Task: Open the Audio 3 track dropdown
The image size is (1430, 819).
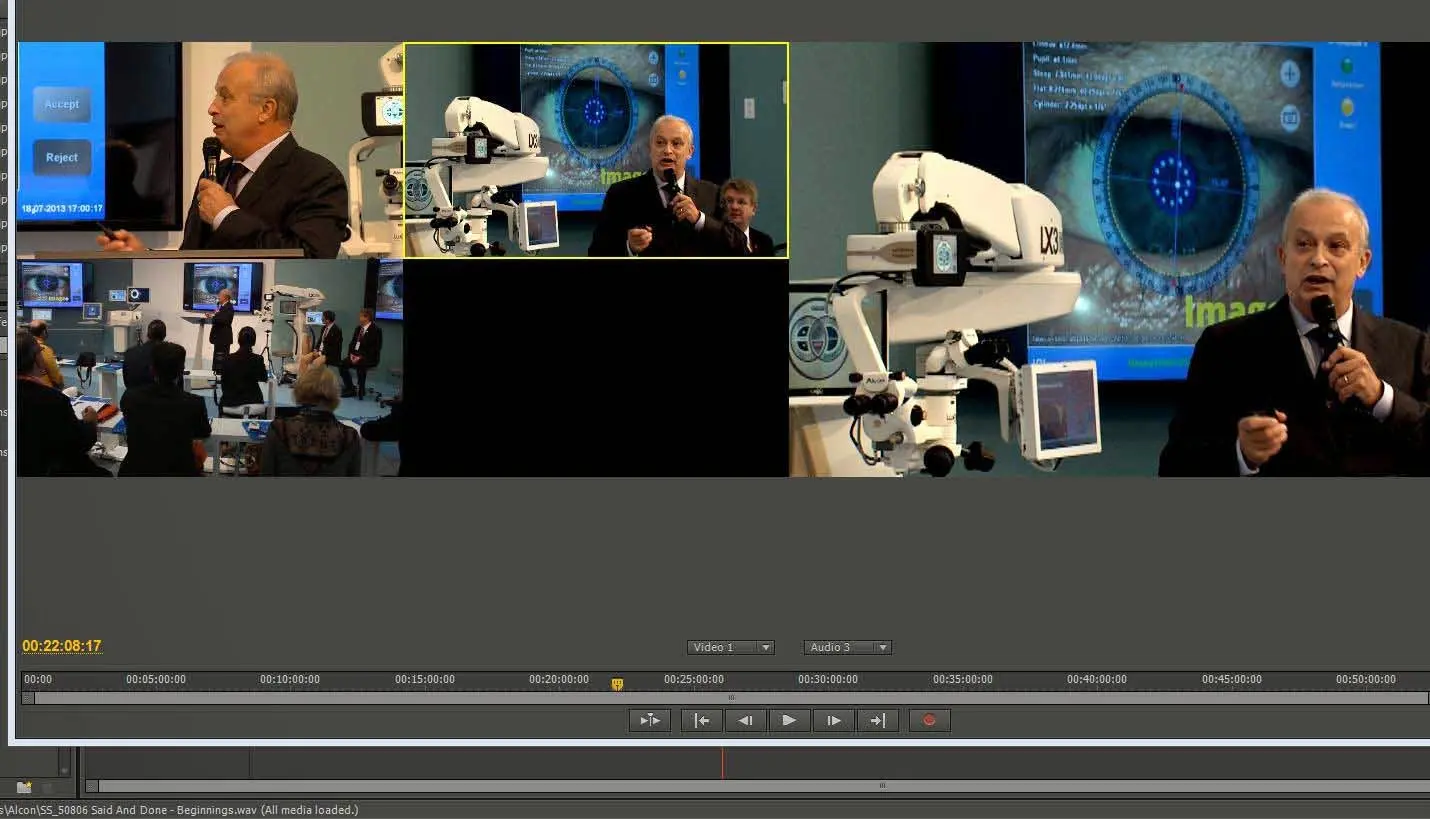Action: coord(847,647)
